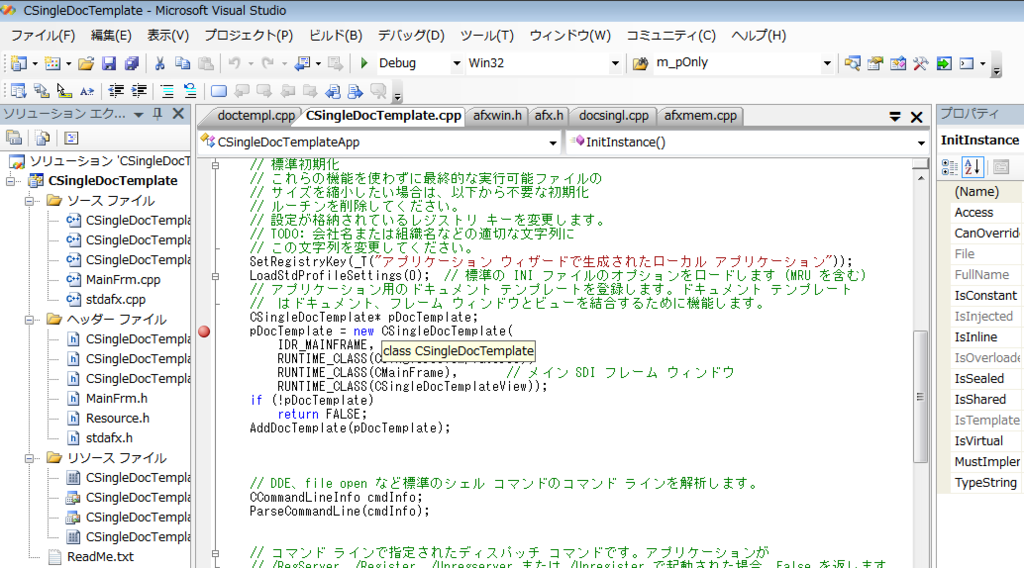
Task: Open Solution Explorer via its toolbar icon
Action: tap(852, 63)
